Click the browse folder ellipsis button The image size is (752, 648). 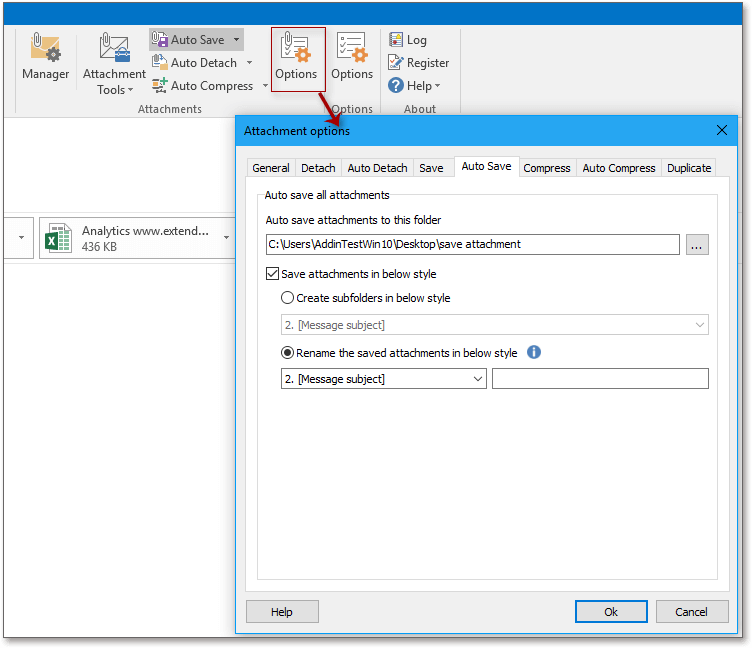click(697, 244)
